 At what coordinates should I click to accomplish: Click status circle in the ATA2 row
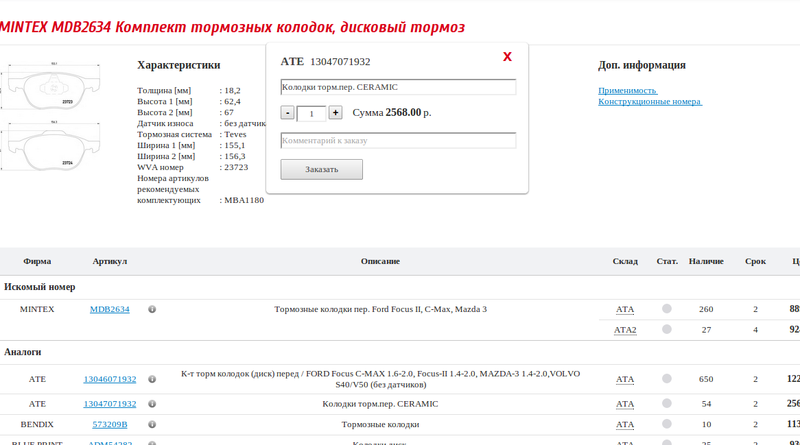click(x=667, y=329)
